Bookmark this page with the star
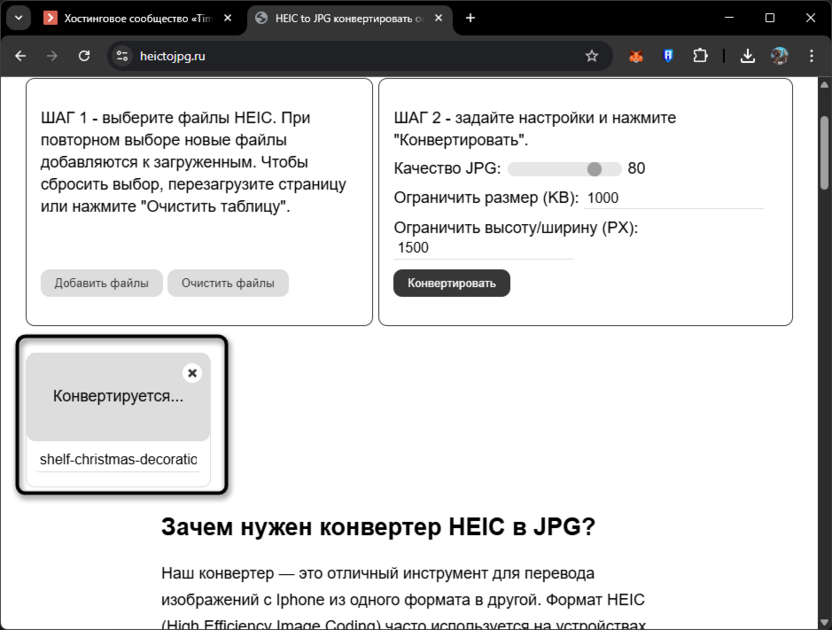The height and width of the screenshot is (630, 832). (592, 57)
